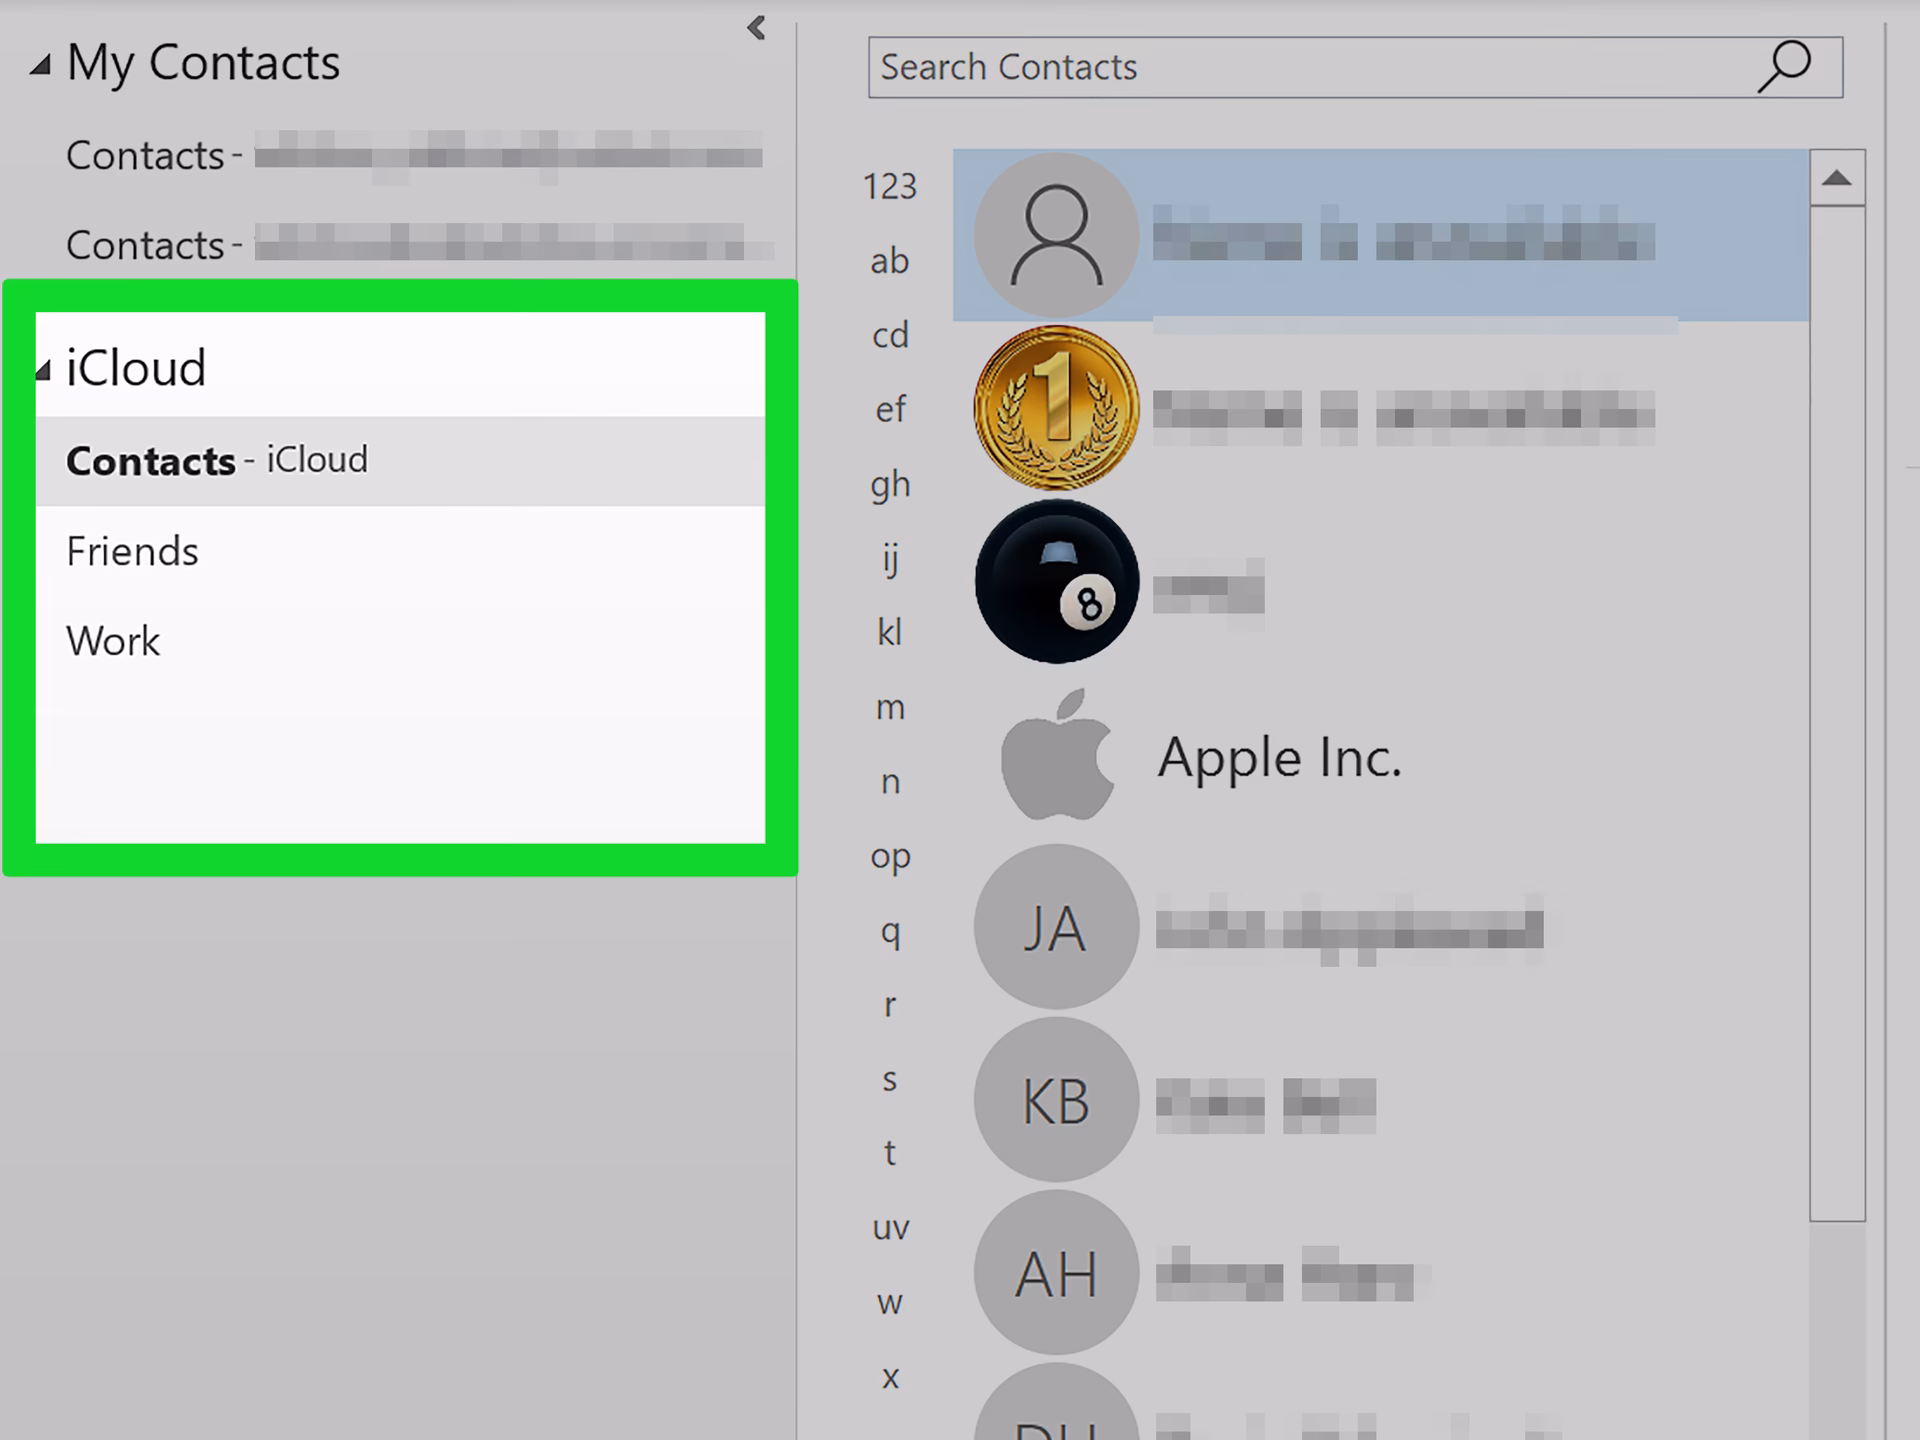Jump to s in the alphabet index

890,1080
